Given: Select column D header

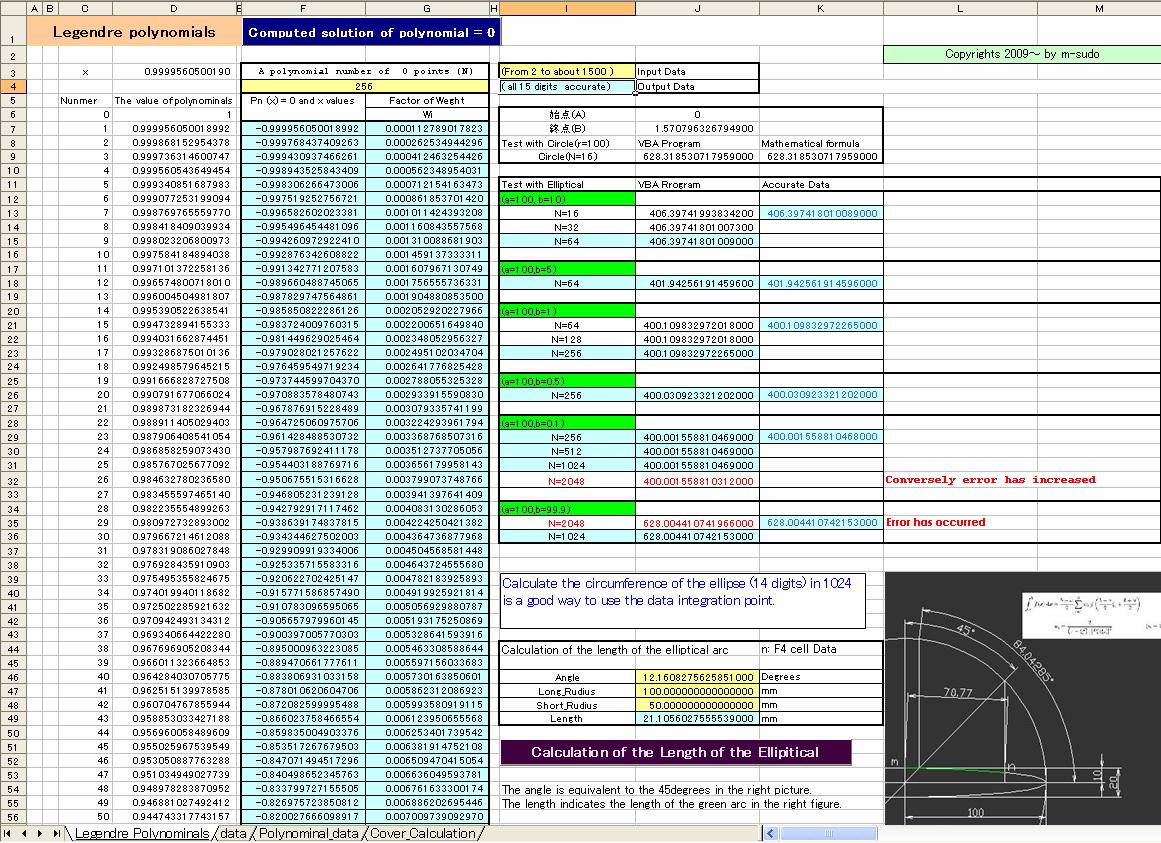Looking at the screenshot, I should click(174, 8).
